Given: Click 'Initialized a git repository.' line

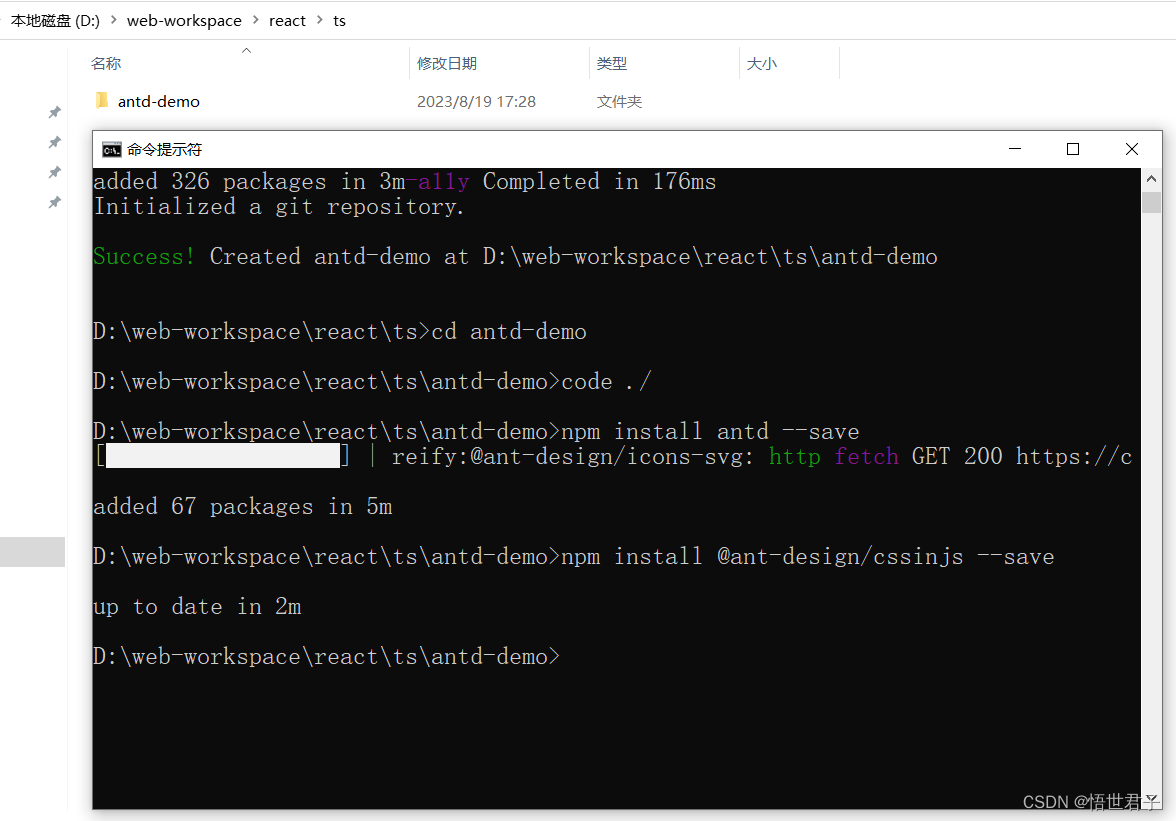Looking at the screenshot, I should (x=278, y=207).
